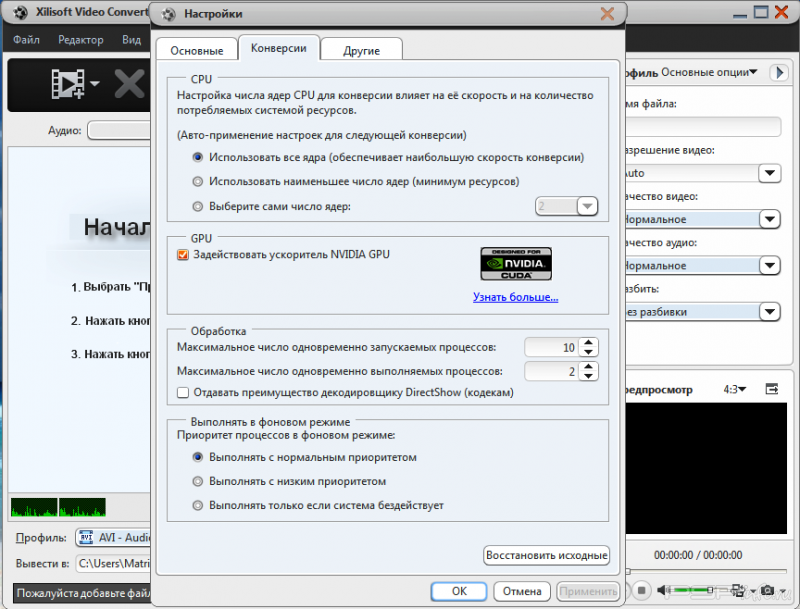Viewport: 800px width, 609px height.
Task: Select 'Выполнять с низким приоритетом' option
Action: pyautogui.click(x=198, y=481)
